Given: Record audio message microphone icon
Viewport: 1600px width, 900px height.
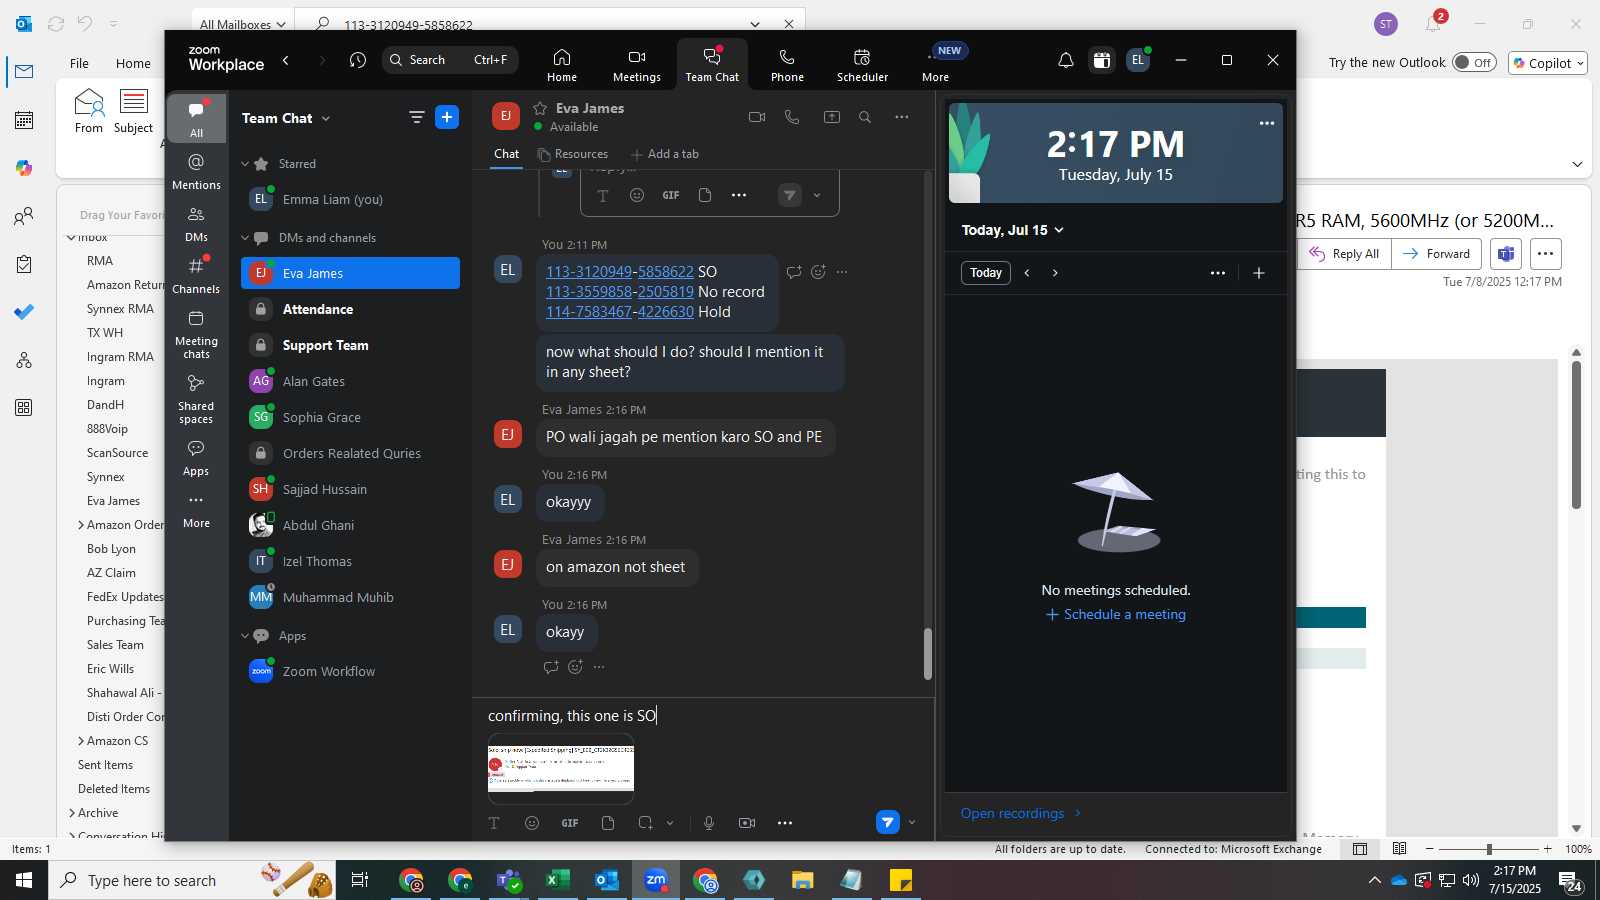Looking at the screenshot, I should (709, 823).
